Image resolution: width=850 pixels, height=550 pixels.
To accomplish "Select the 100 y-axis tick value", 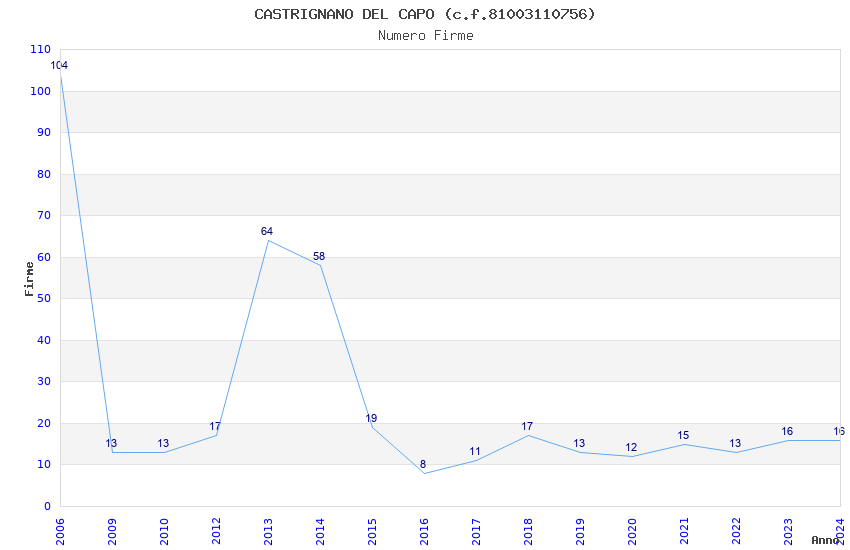I will (41, 91).
